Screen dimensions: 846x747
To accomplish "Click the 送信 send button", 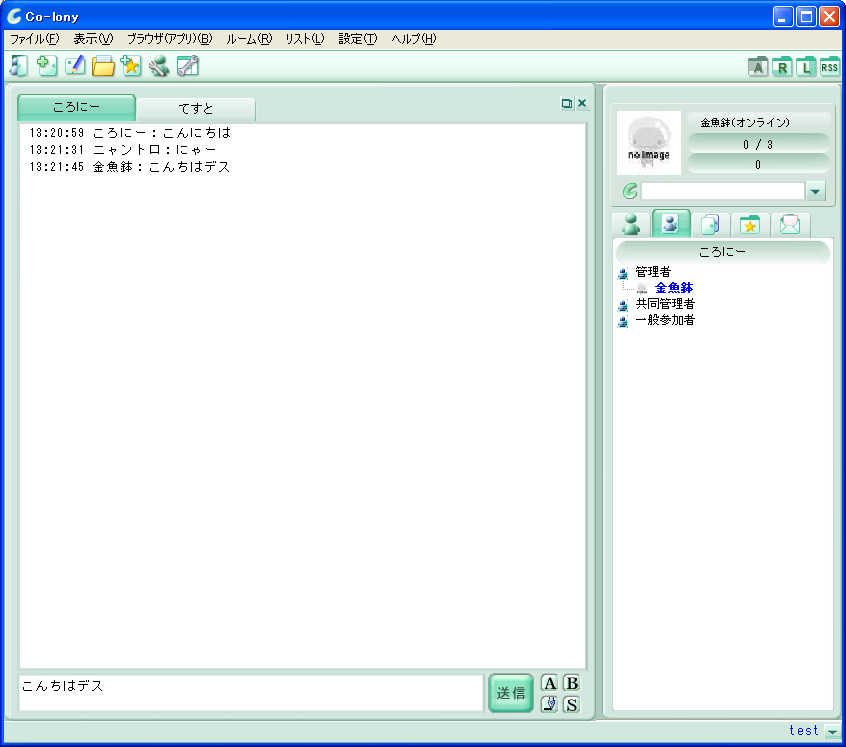I will click(x=511, y=693).
